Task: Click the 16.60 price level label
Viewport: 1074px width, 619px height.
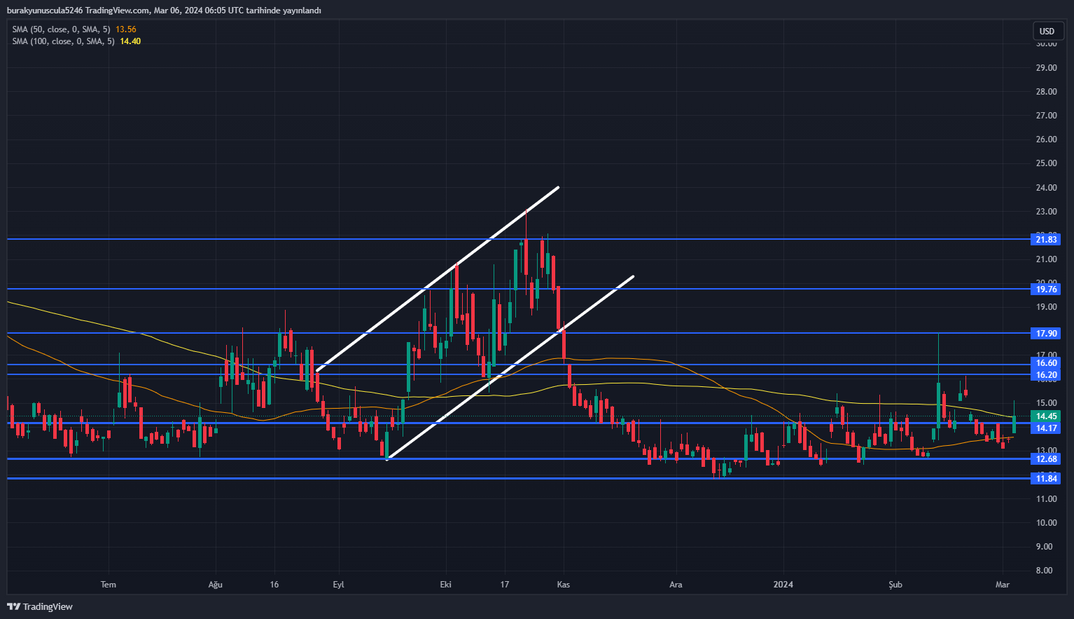Action: click(1046, 364)
